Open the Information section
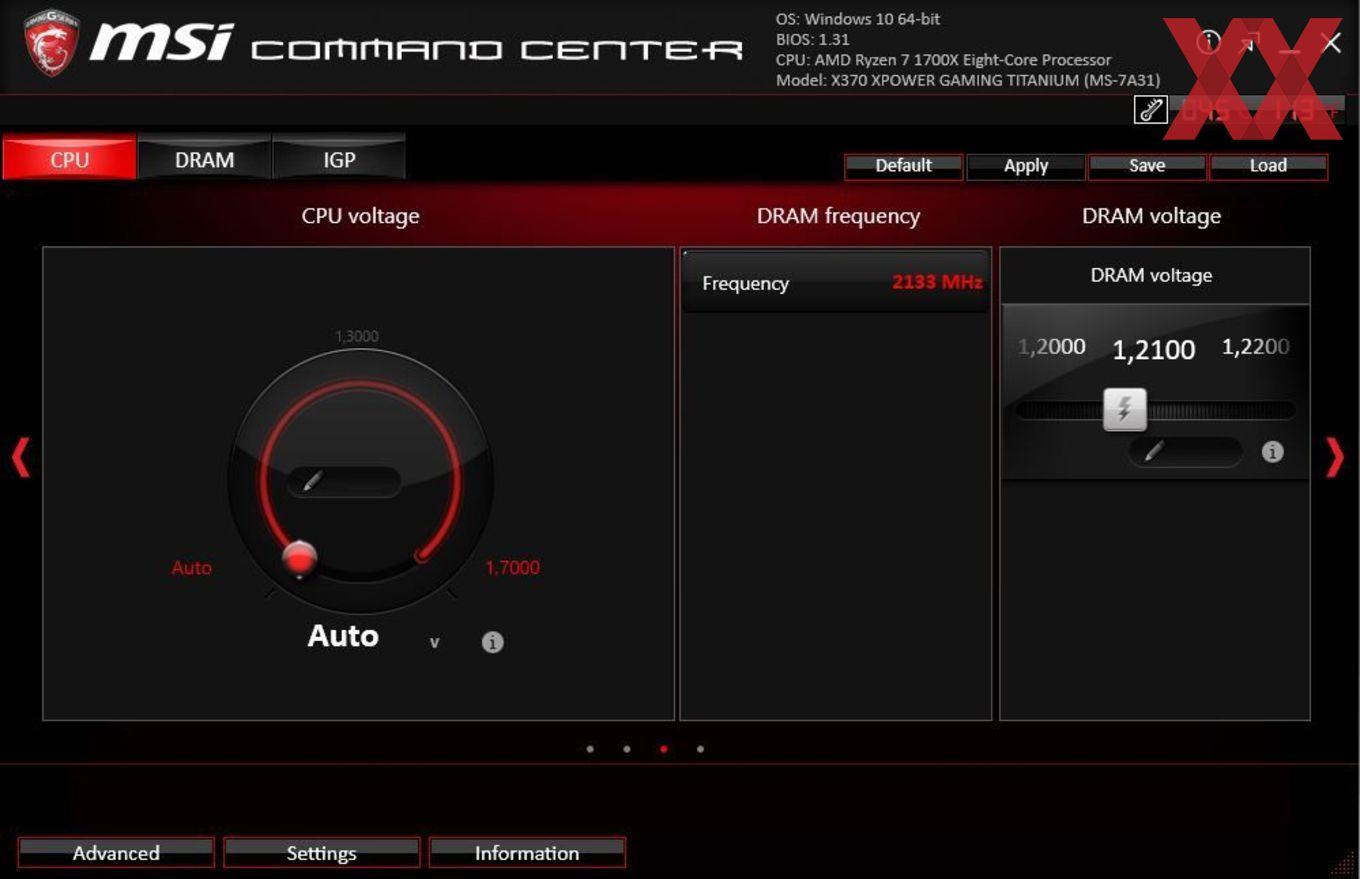This screenshot has width=1360, height=879. (x=527, y=852)
